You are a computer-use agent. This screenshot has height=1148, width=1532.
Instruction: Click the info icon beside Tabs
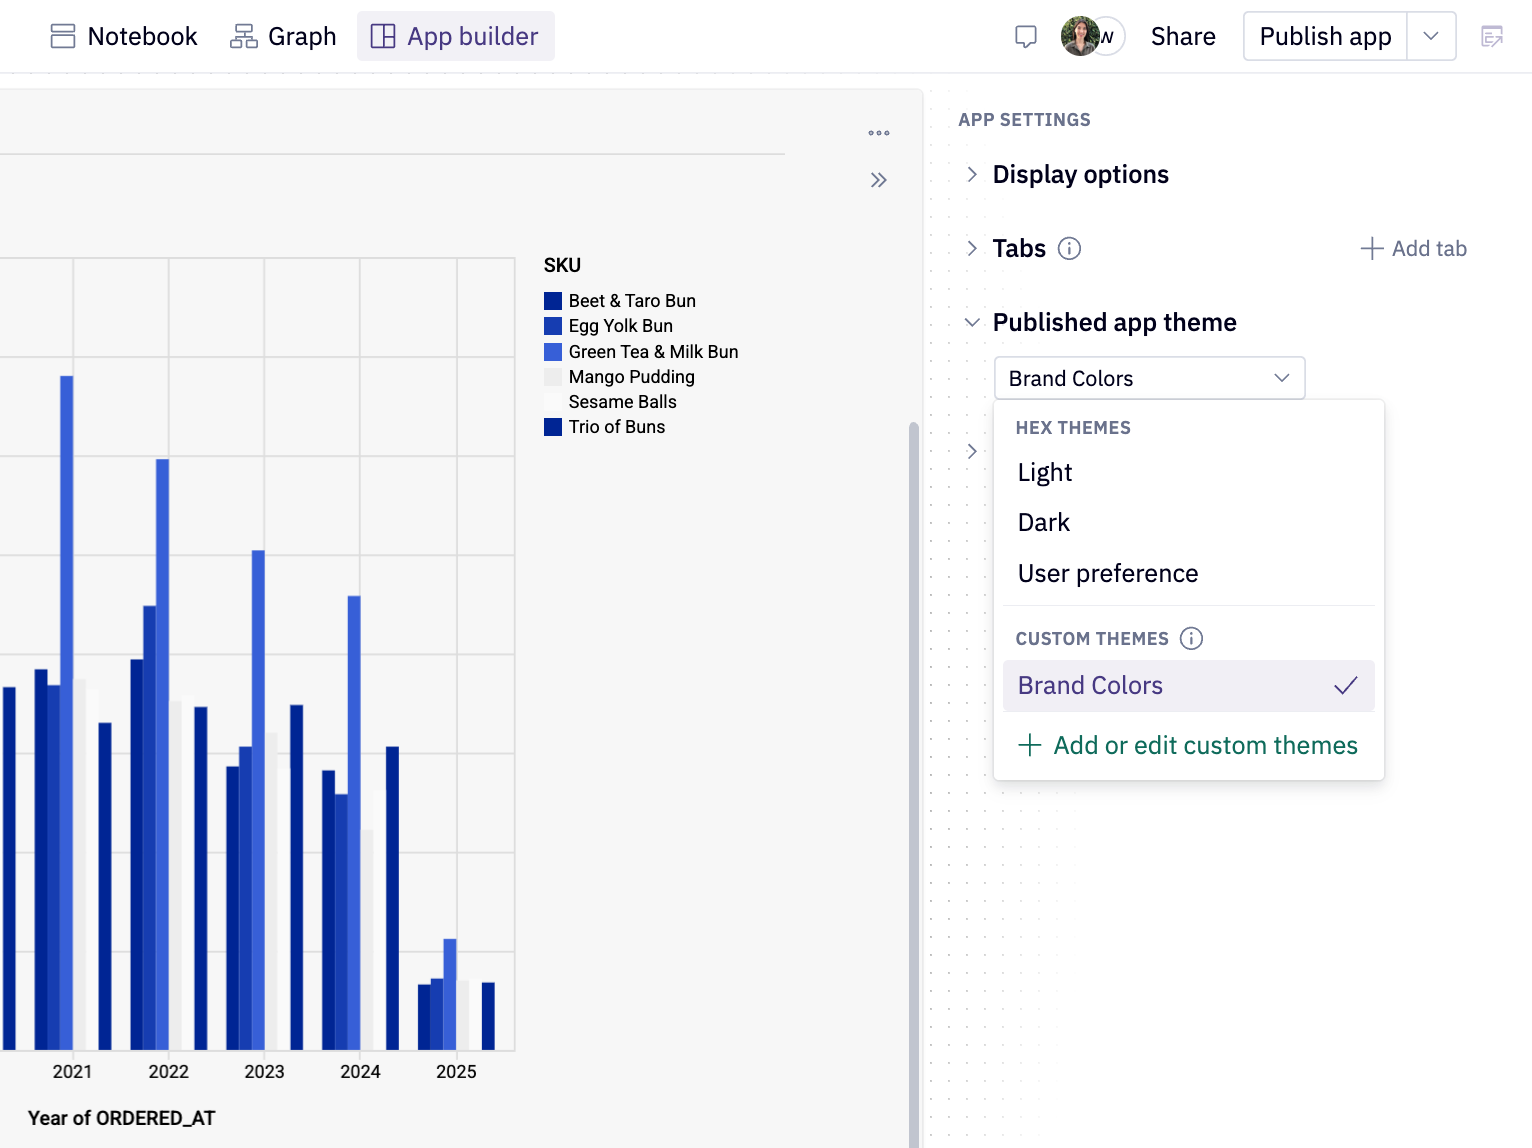(1069, 249)
